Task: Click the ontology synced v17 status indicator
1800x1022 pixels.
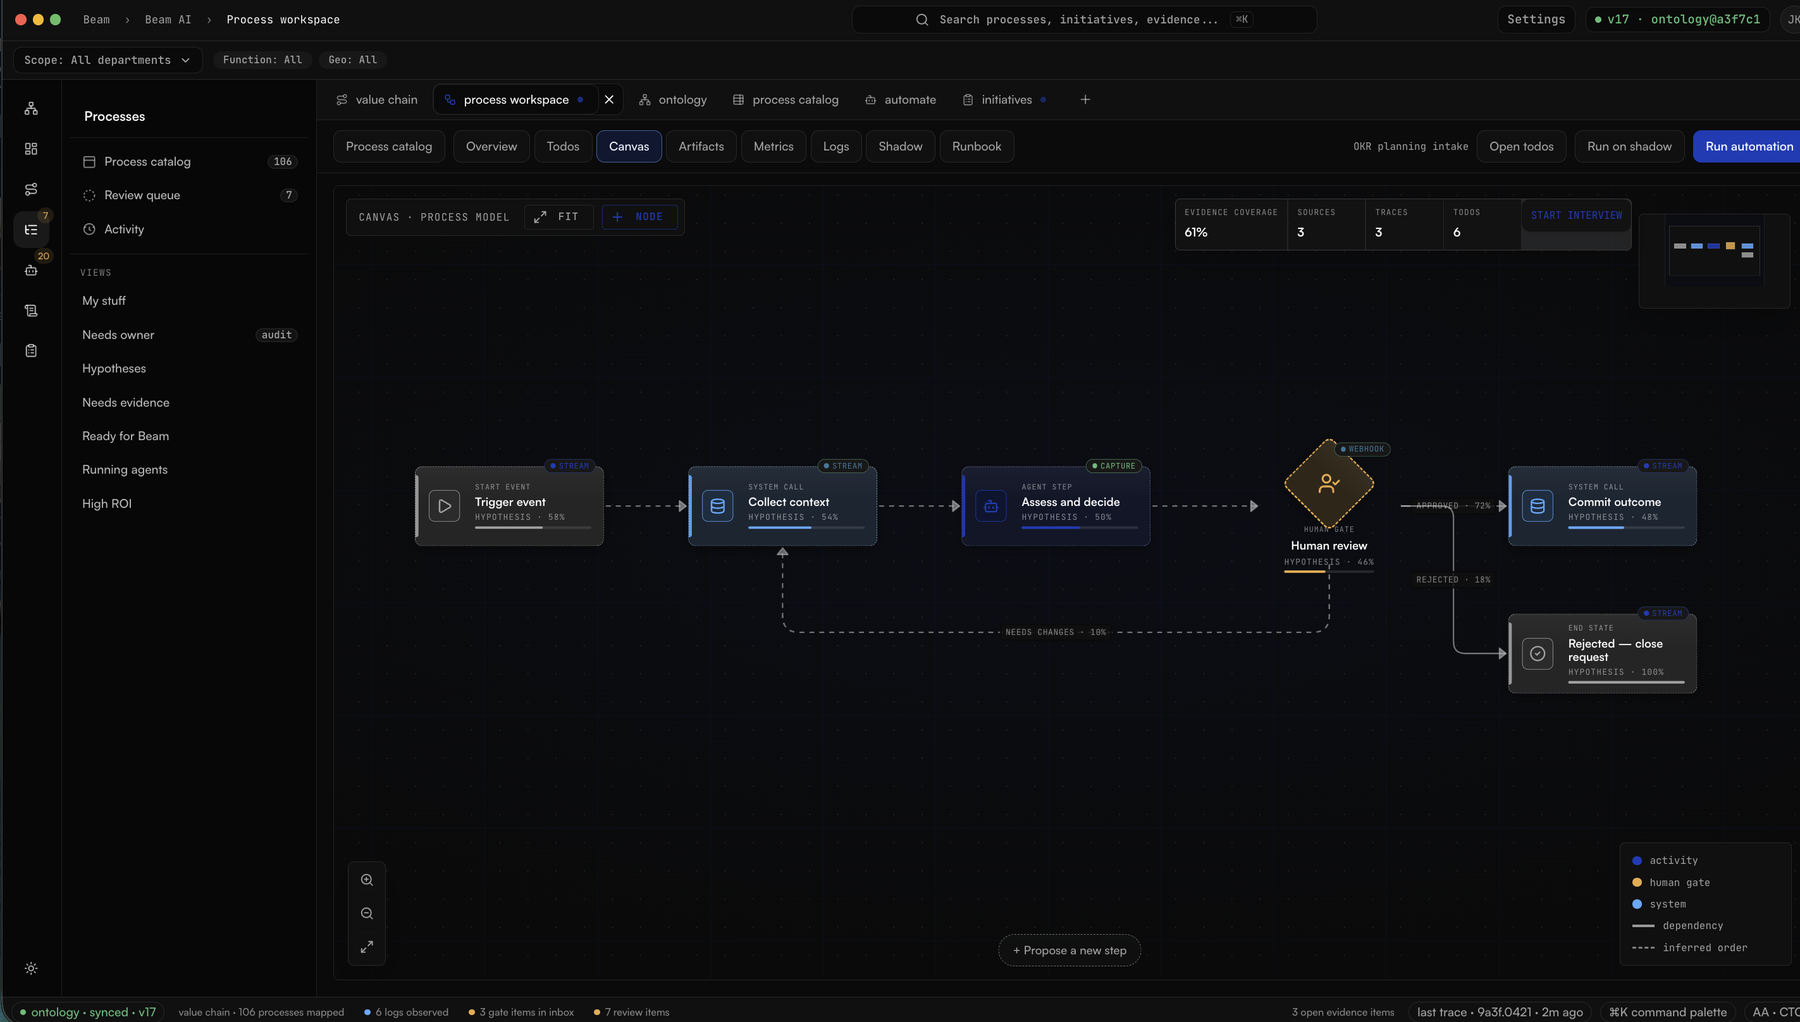Action: pyautogui.click(x=88, y=1012)
